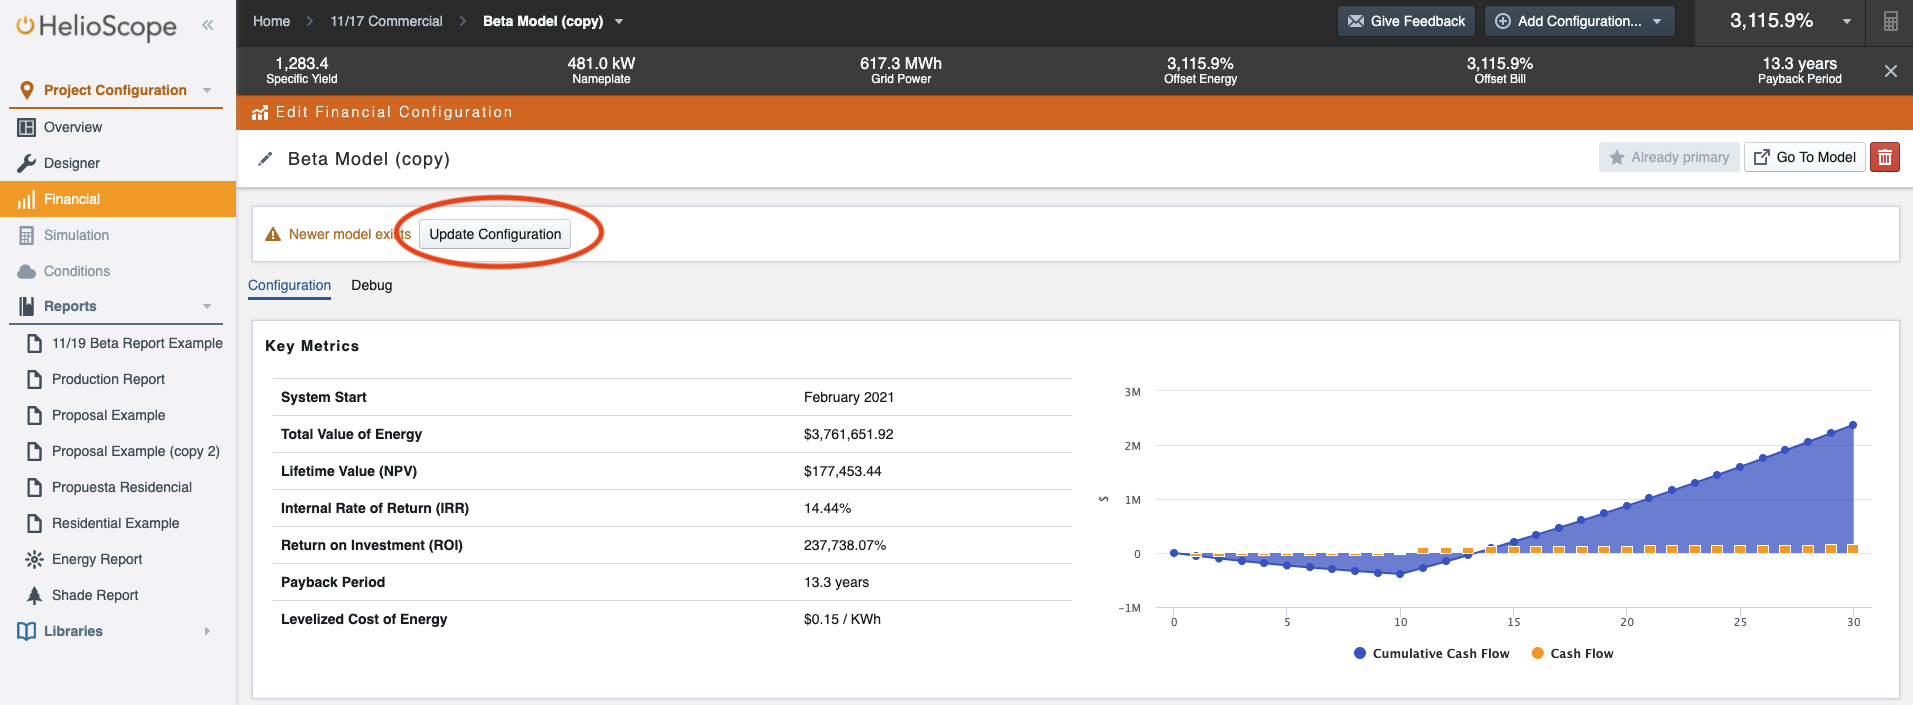The width and height of the screenshot is (1913, 705).
Task: Click the Update Configuration button
Action: (x=495, y=234)
